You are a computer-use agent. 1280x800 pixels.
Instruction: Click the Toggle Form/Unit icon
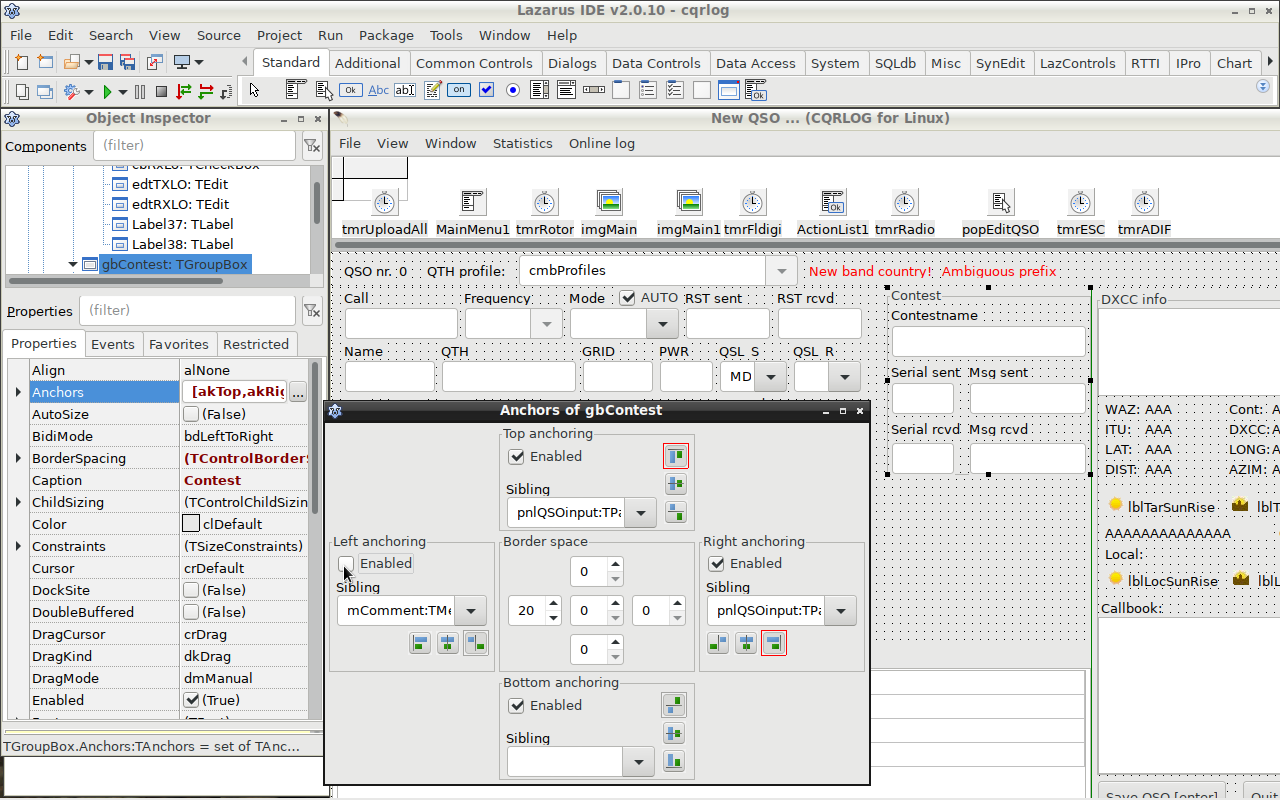(x=154, y=62)
